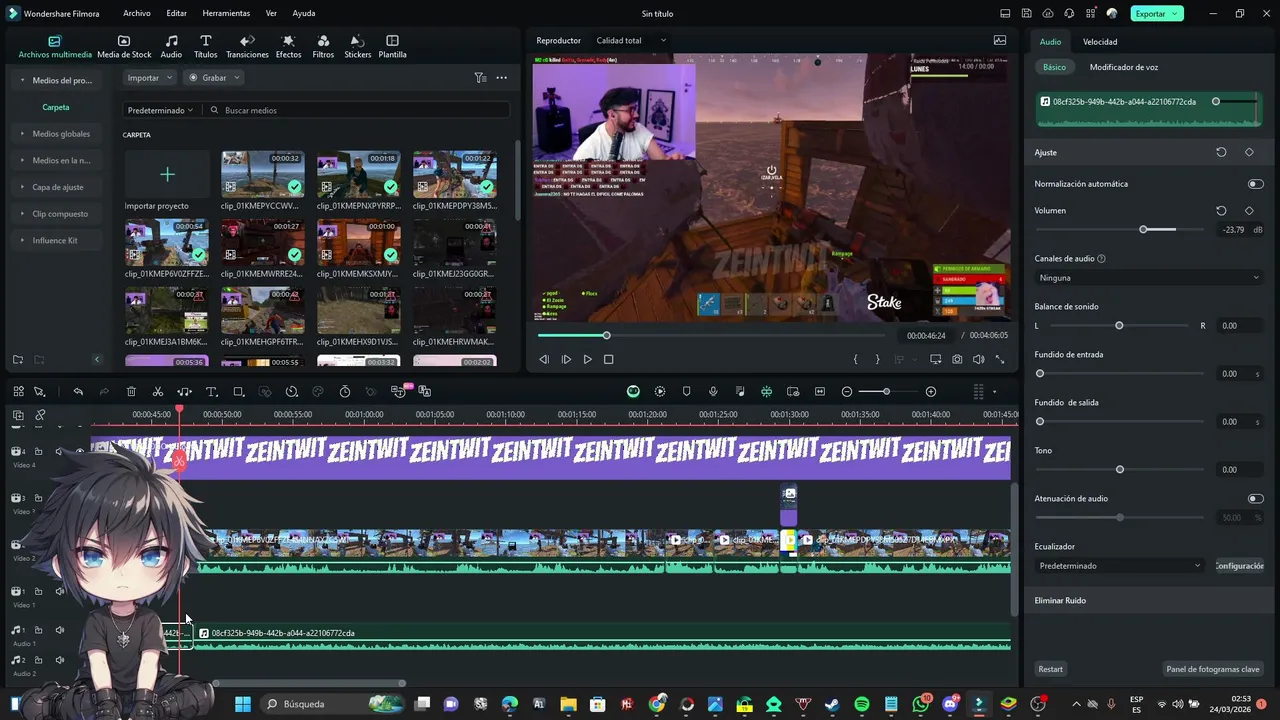Step back one frame in preview
The width and height of the screenshot is (1280, 720).
pyautogui.click(x=544, y=359)
